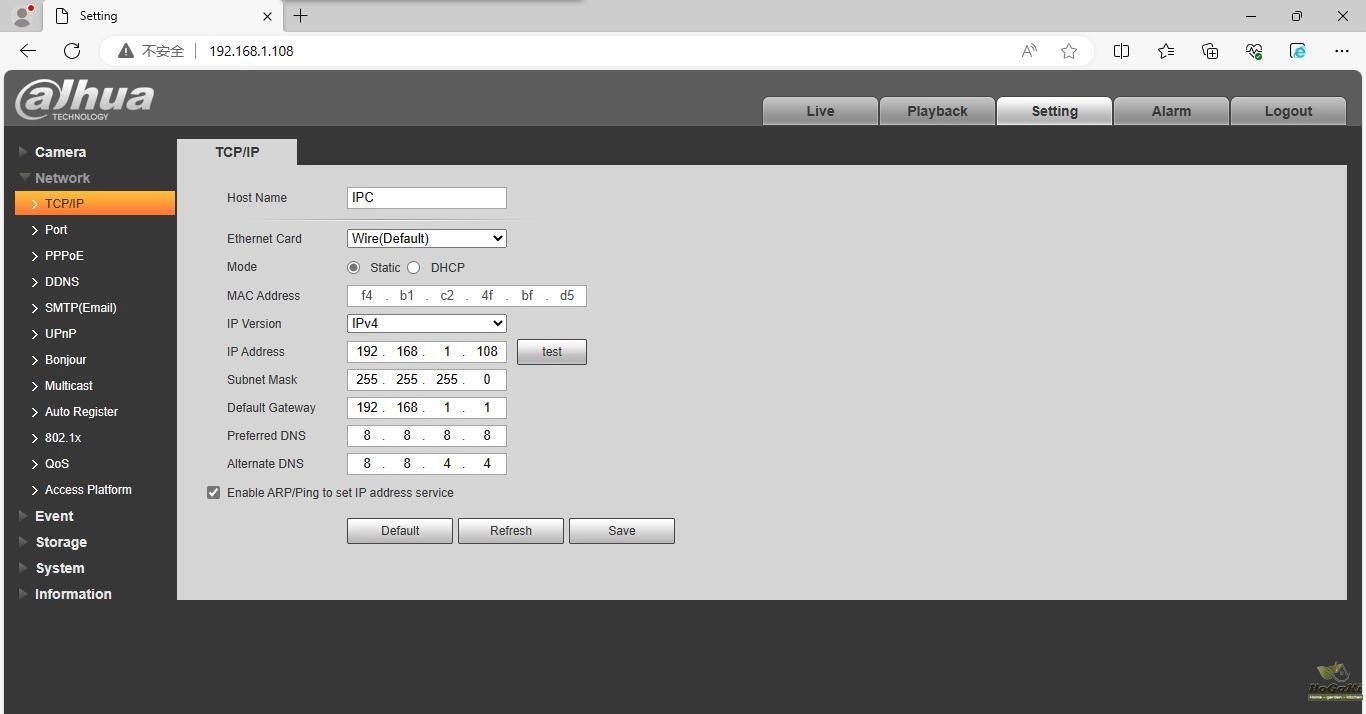Image resolution: width=1366 pixels, height=714 pixels.
Task: Click the browser refresh icon
Action: pos(72,51)
